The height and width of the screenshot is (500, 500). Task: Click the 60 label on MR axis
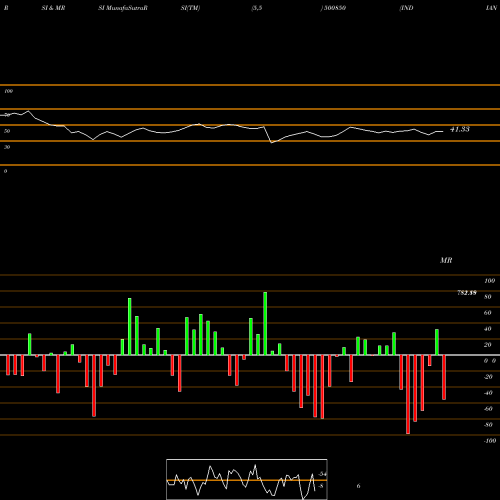pos(488,313)
